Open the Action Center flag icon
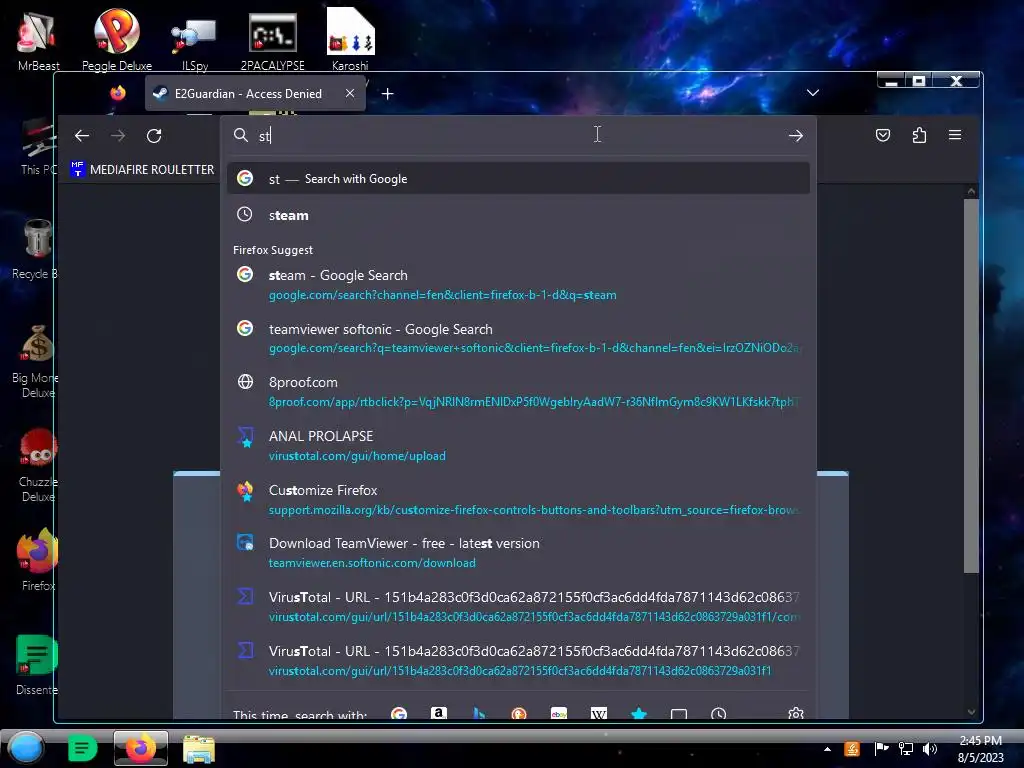This screenshot has width=1024, height=768. point(881,749)
